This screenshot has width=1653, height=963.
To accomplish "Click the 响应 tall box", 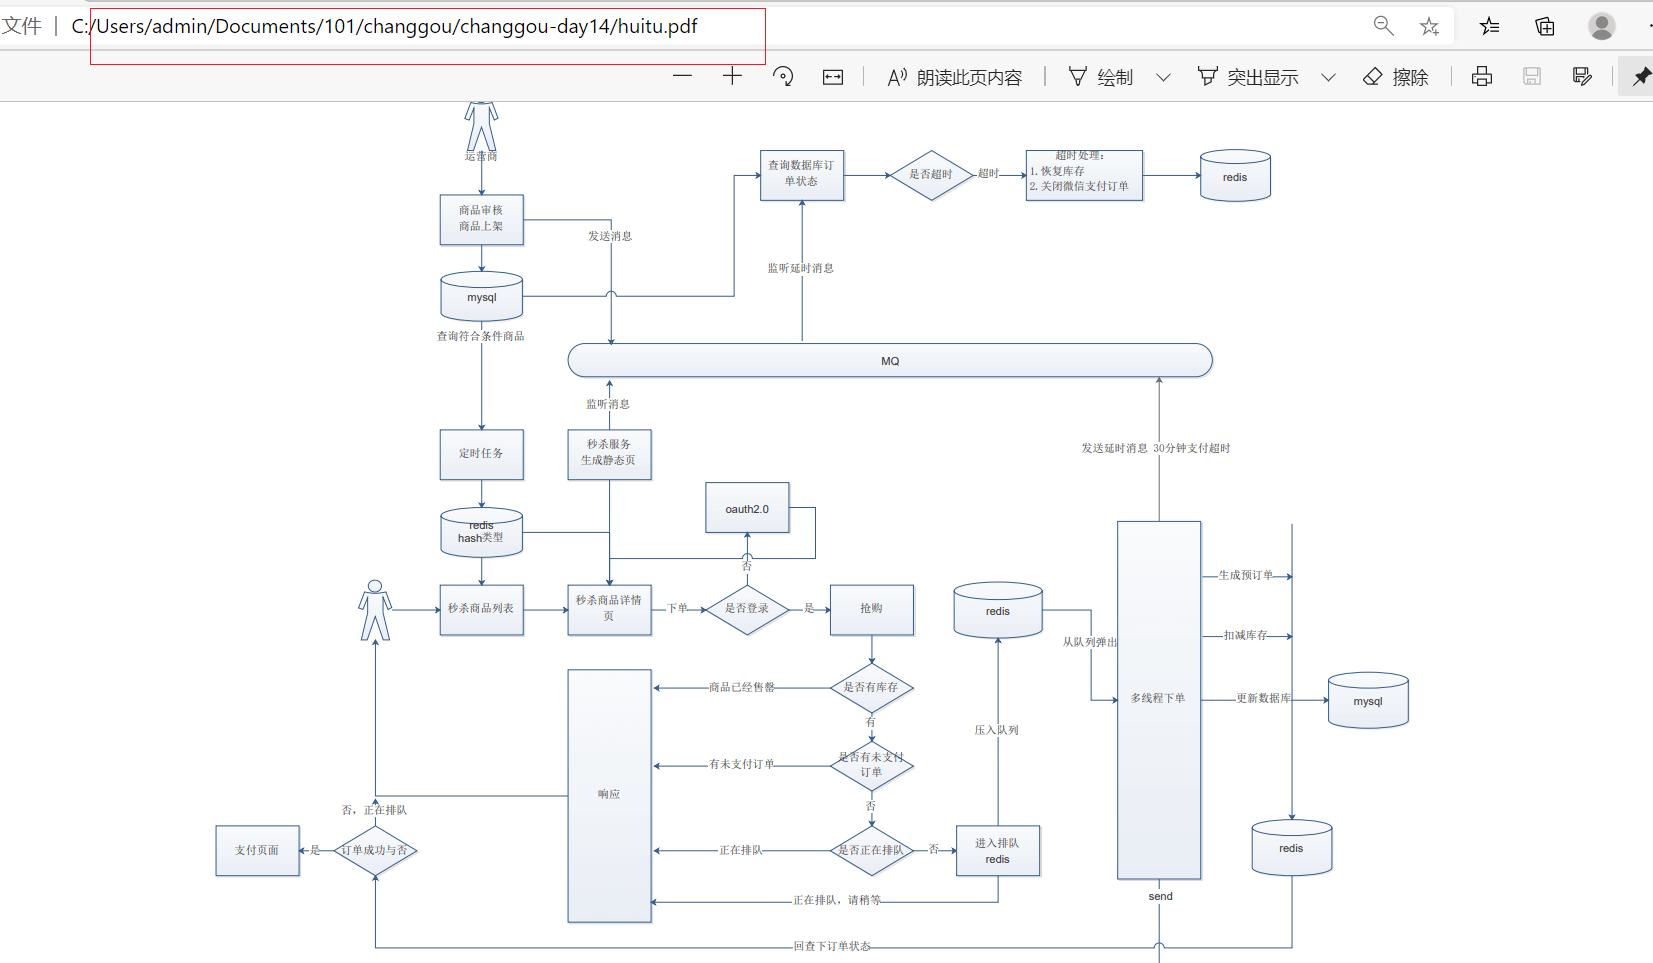I will 609,795.
